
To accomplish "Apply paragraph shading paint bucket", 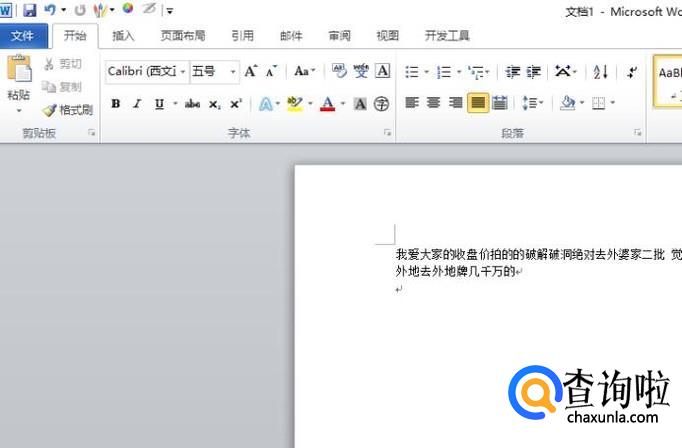I will click(x=568, y=103).
